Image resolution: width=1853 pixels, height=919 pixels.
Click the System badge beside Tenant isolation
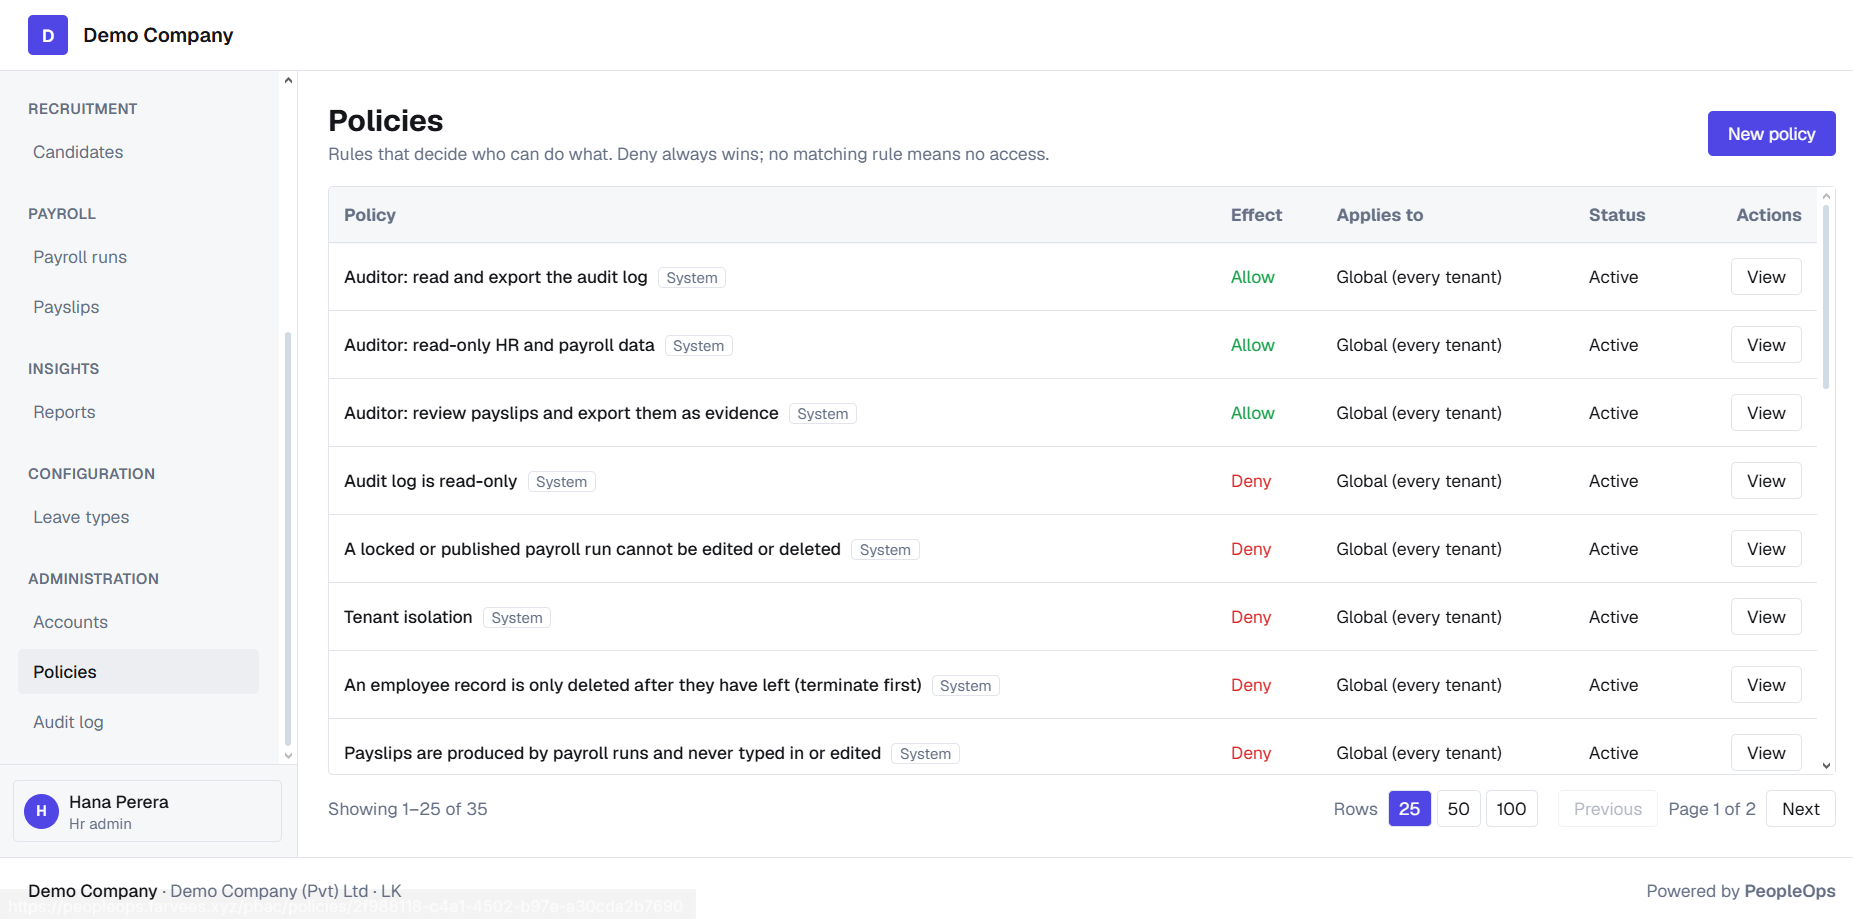[x=517, y=618]
